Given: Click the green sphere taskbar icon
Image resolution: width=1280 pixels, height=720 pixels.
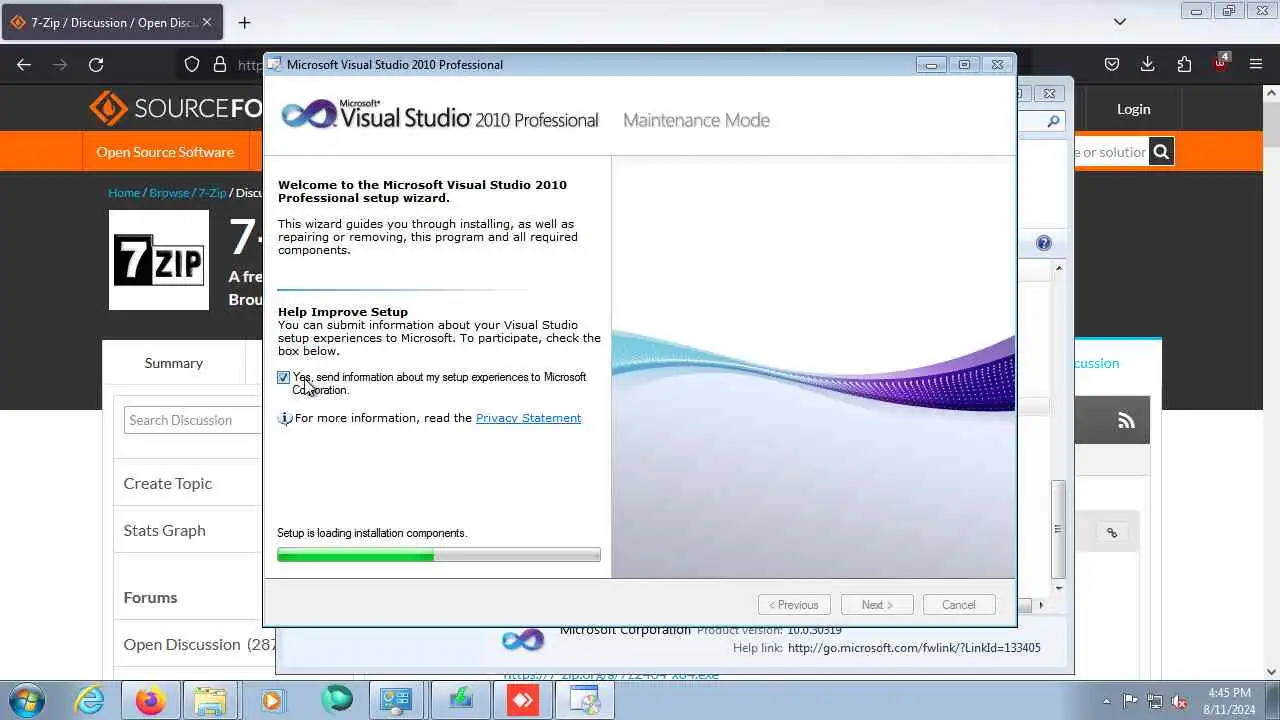Looking at the screenshot, I should pyautogui.click(x=337, y=699).
